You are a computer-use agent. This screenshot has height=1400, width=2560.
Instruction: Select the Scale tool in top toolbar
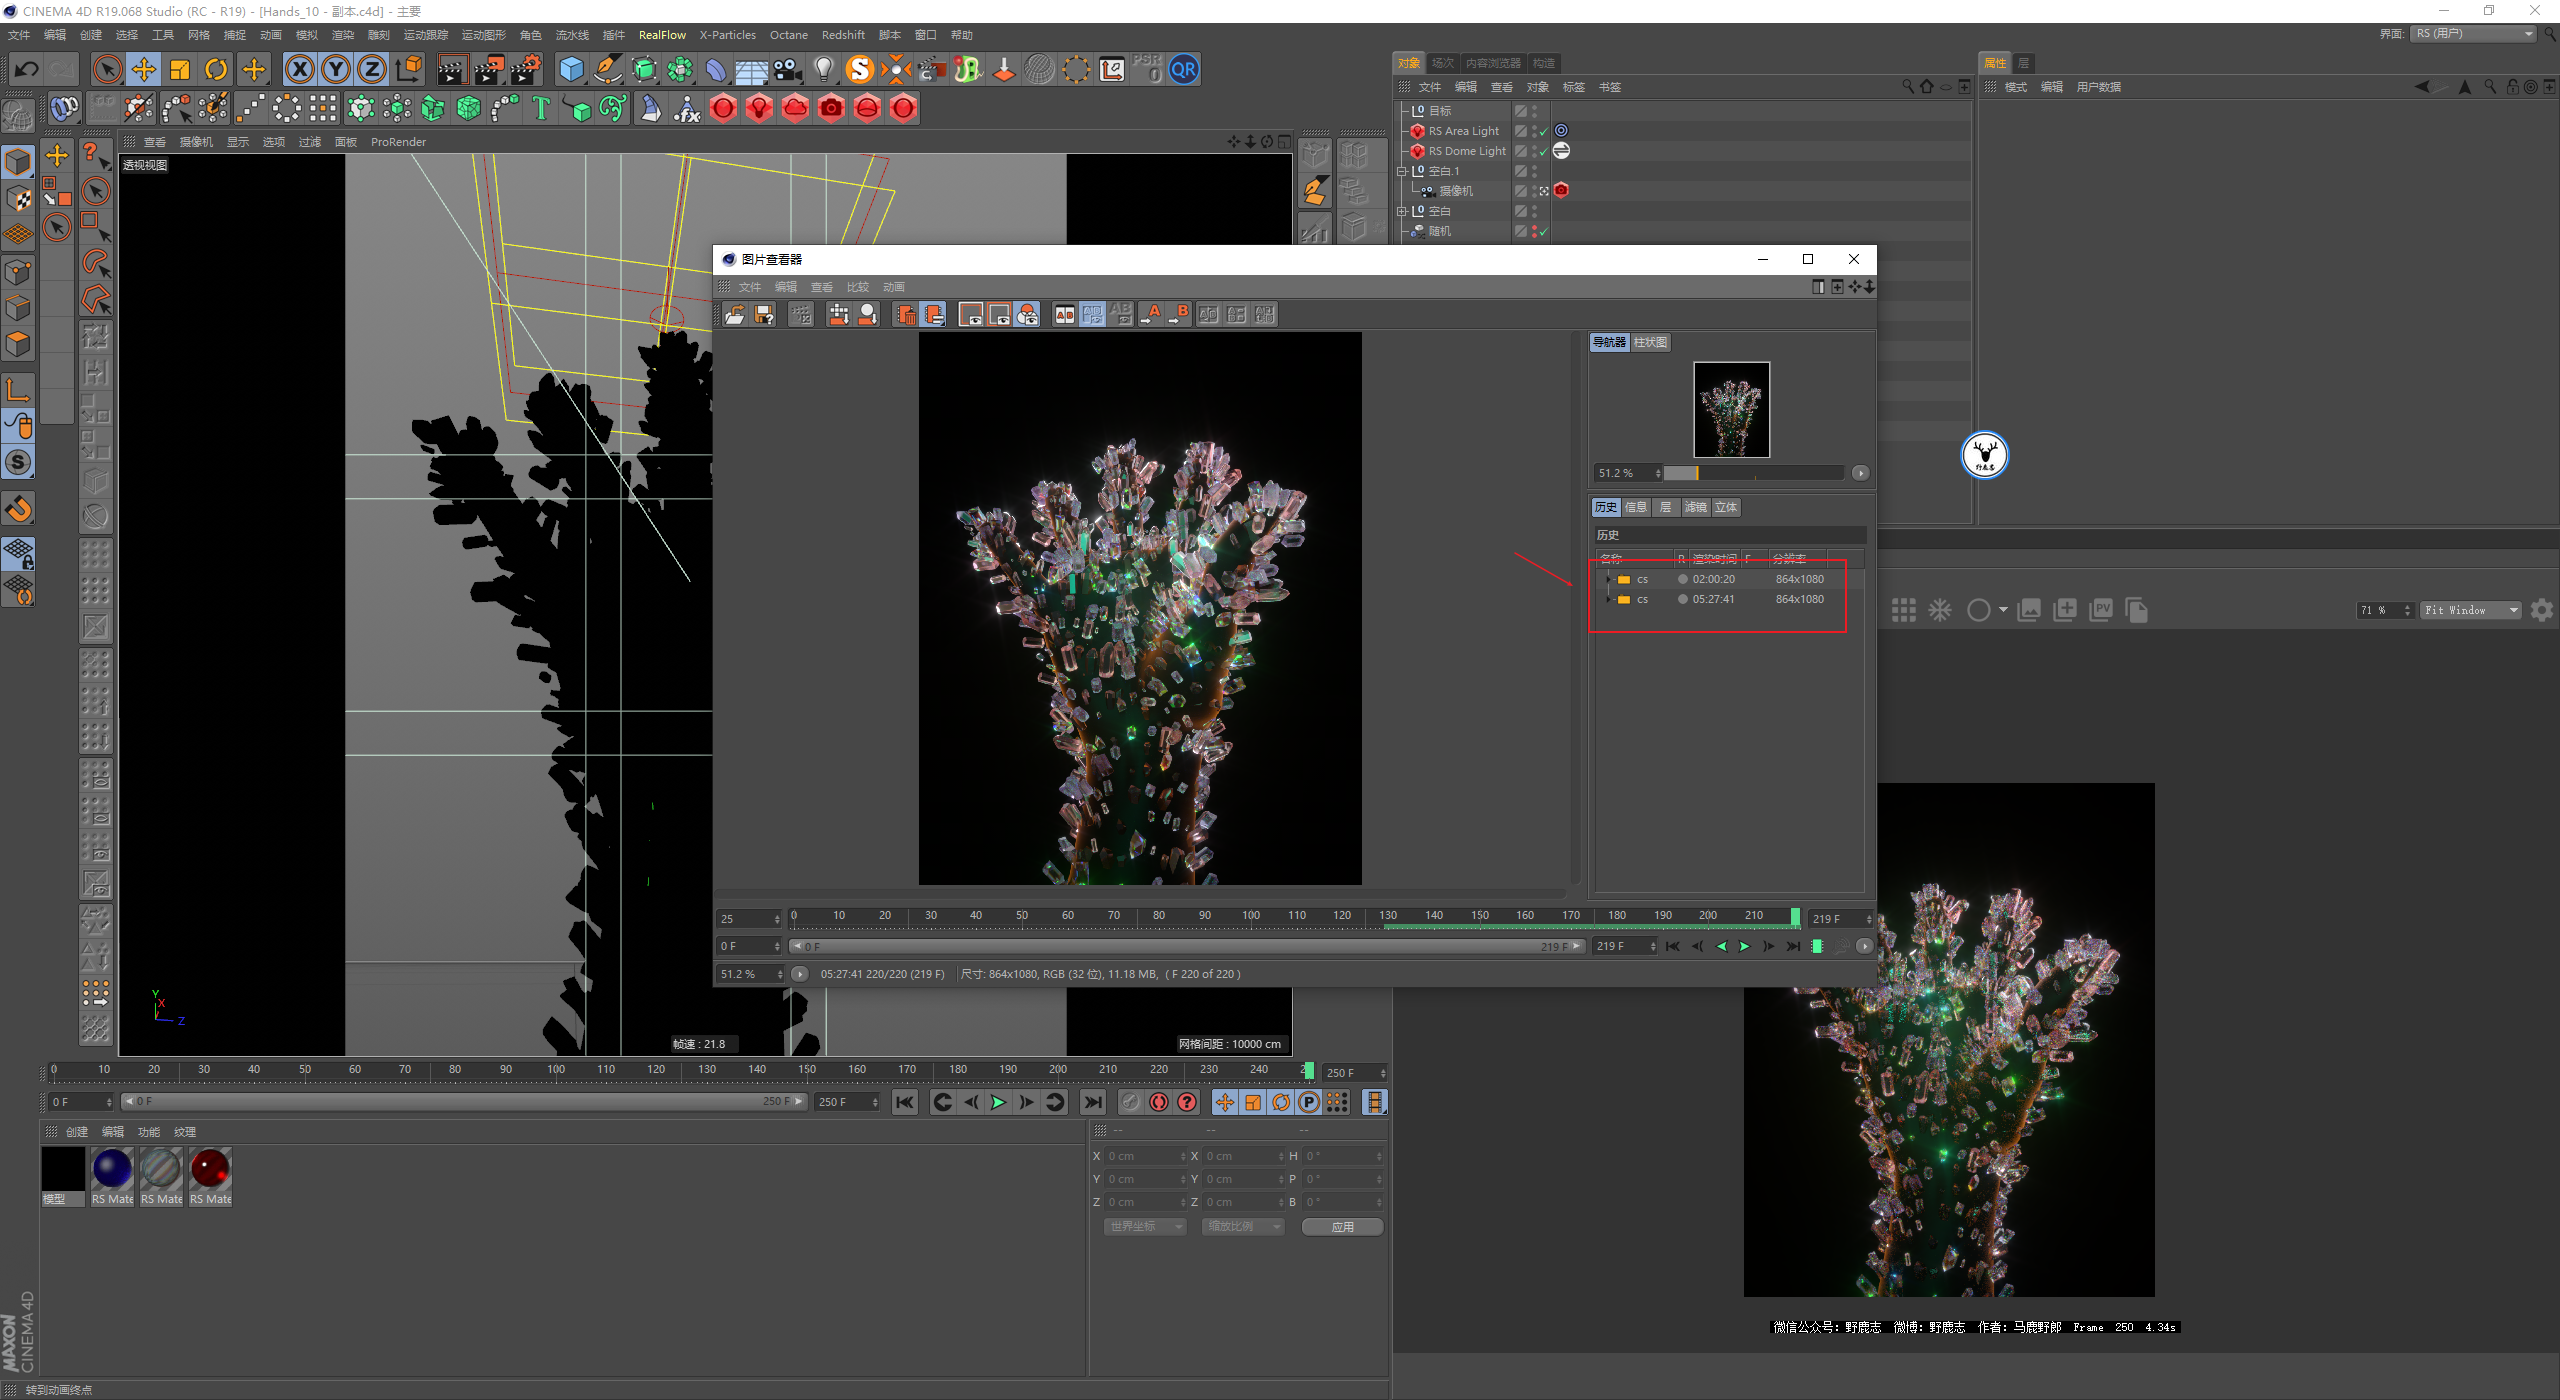[x=180, y=69]
